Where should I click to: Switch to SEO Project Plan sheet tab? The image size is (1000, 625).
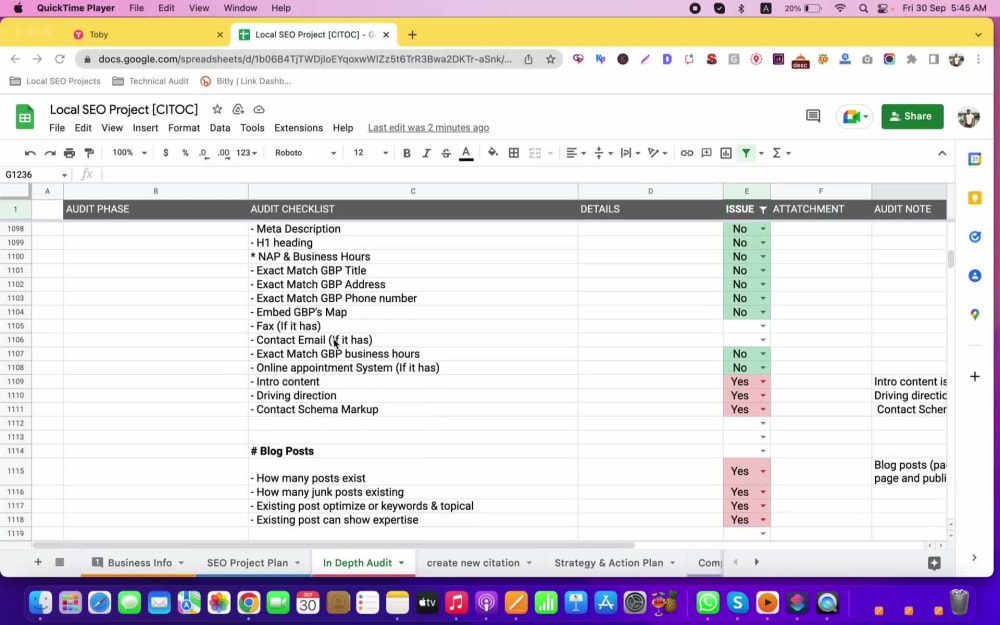247,562
